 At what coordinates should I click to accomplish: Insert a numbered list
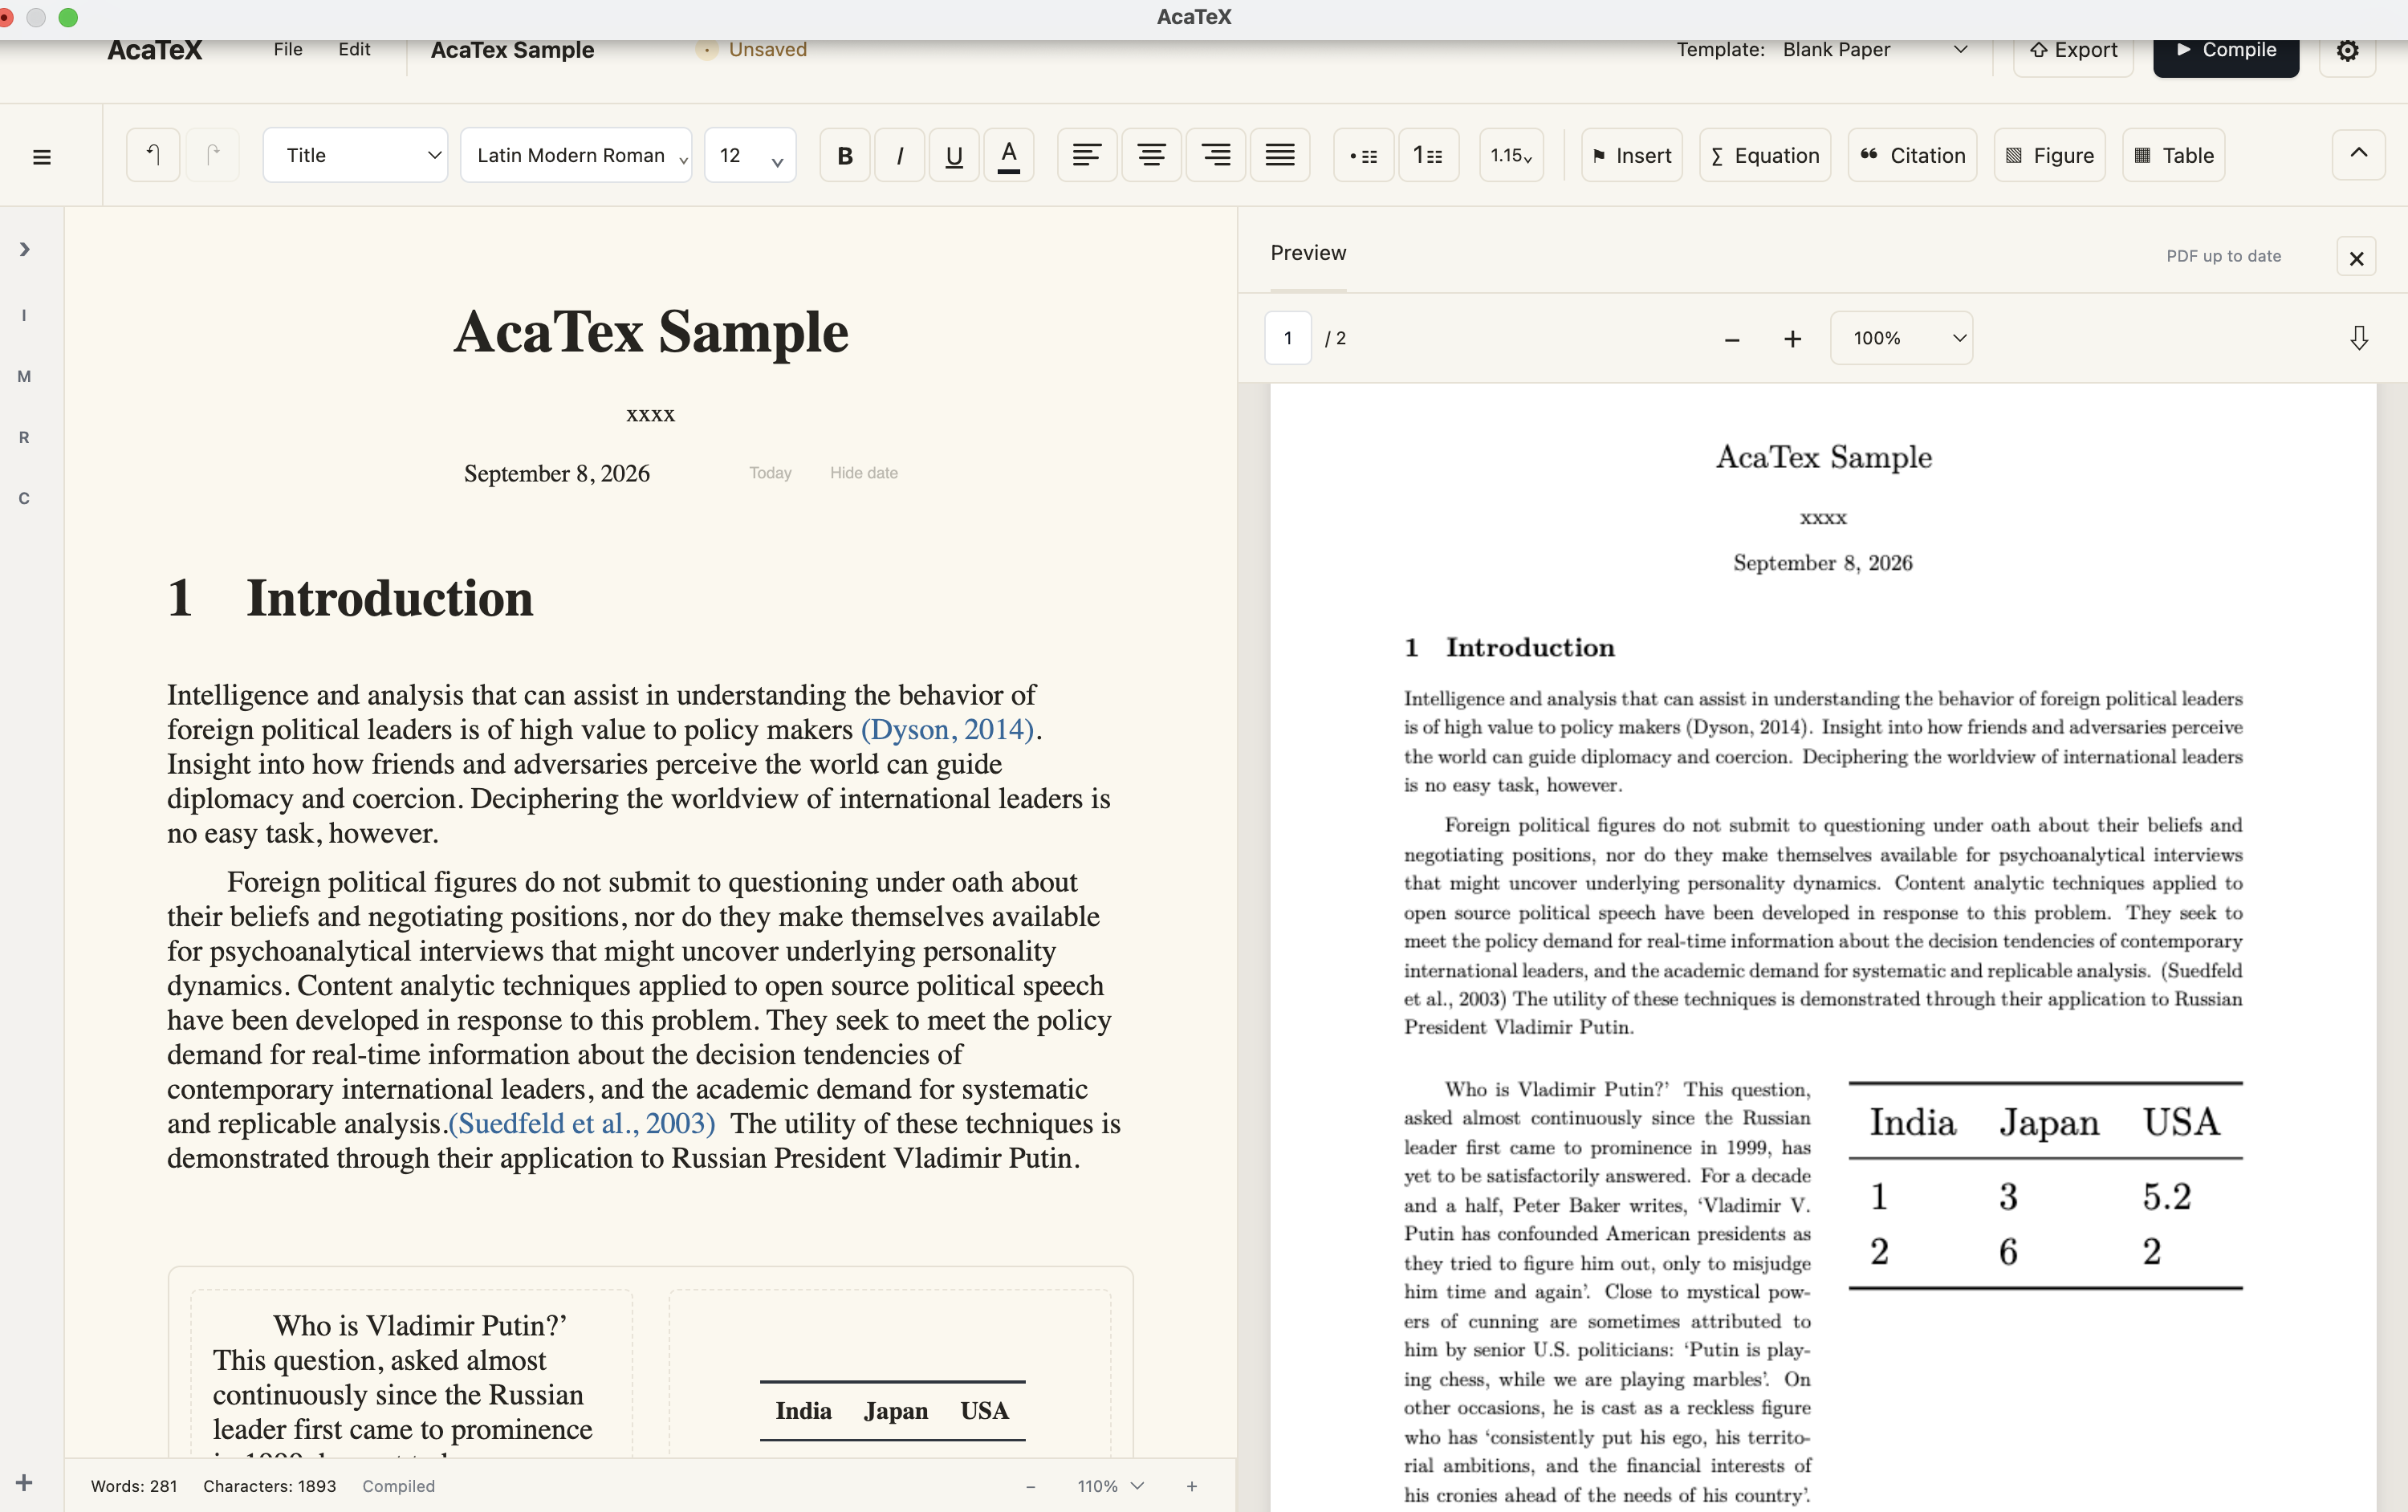[1428, 155]
